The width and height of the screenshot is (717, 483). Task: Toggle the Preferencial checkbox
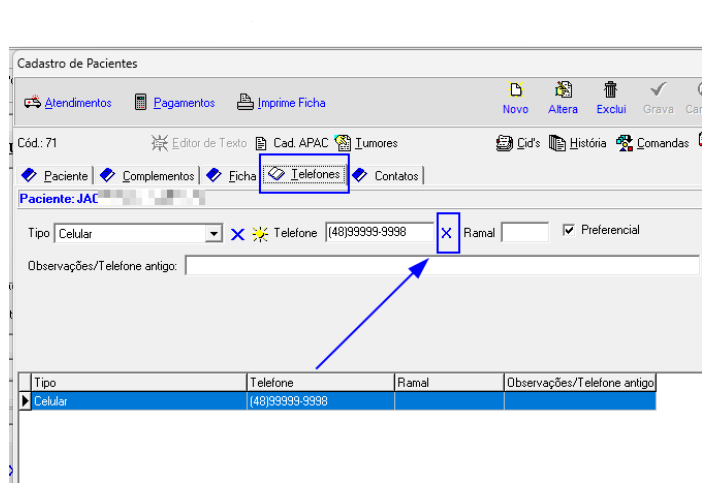point(569,230)
